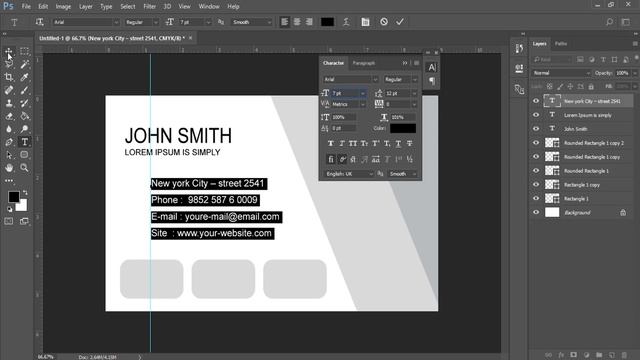Viewport: 640px width, 360px height.
Task: Switch to the Paragraph tab
Action: (x=364, y=63)
